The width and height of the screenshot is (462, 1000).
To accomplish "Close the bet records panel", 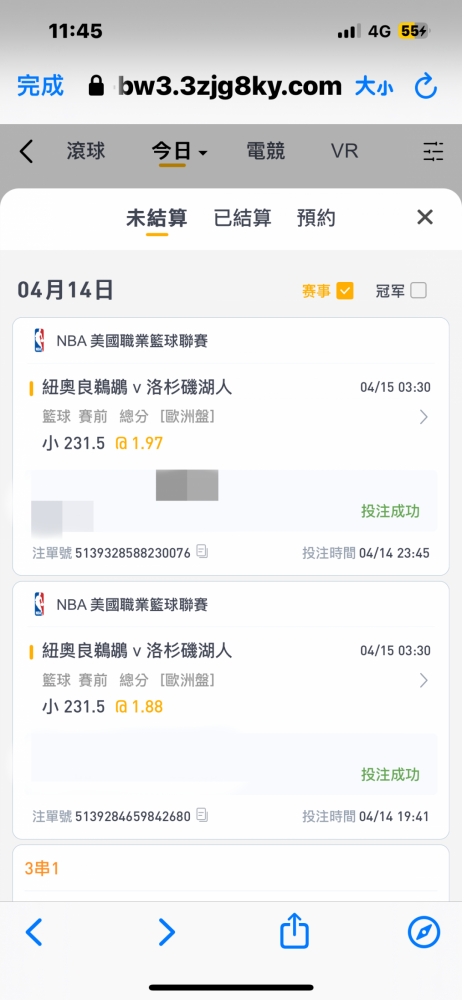I will click(x=425, y=217).
